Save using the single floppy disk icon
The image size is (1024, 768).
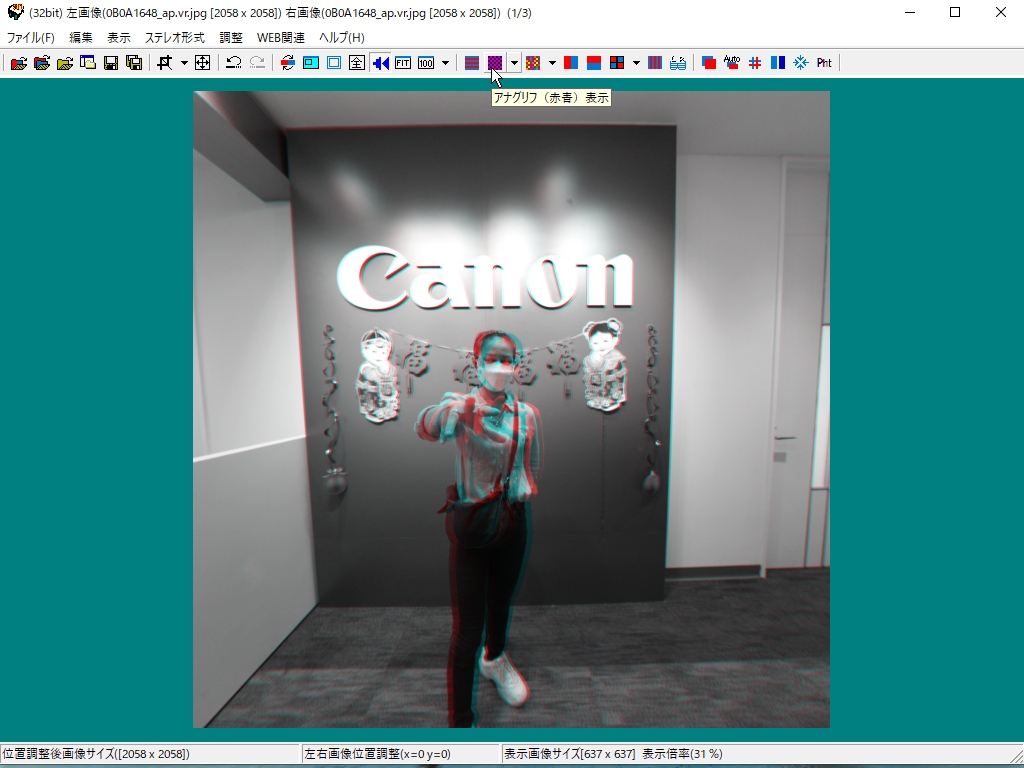(x=111, y=63)
